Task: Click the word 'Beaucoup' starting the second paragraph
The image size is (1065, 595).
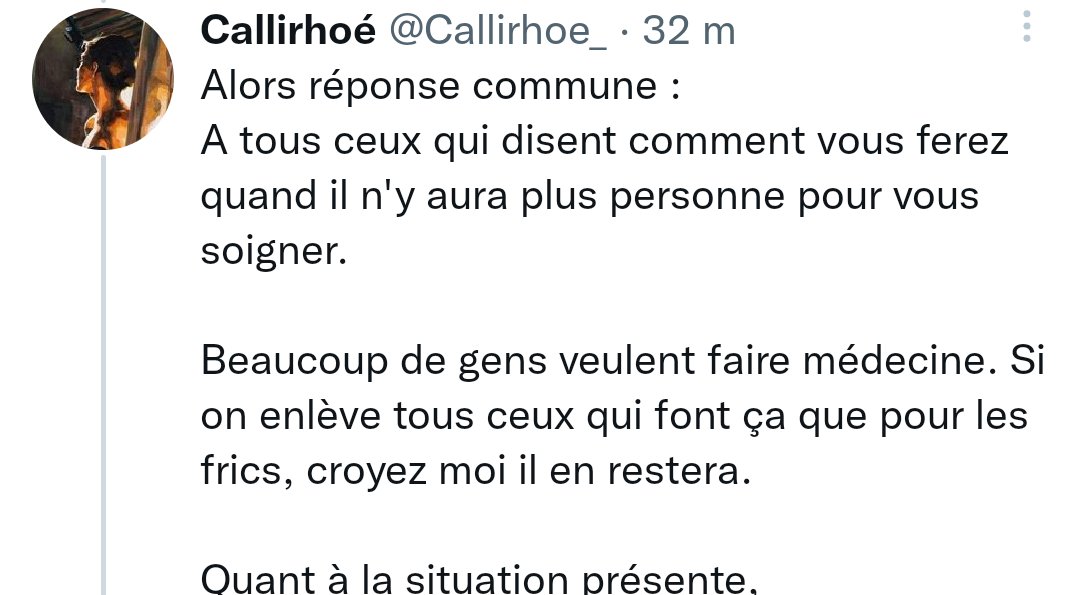Action: coord(294,362)
